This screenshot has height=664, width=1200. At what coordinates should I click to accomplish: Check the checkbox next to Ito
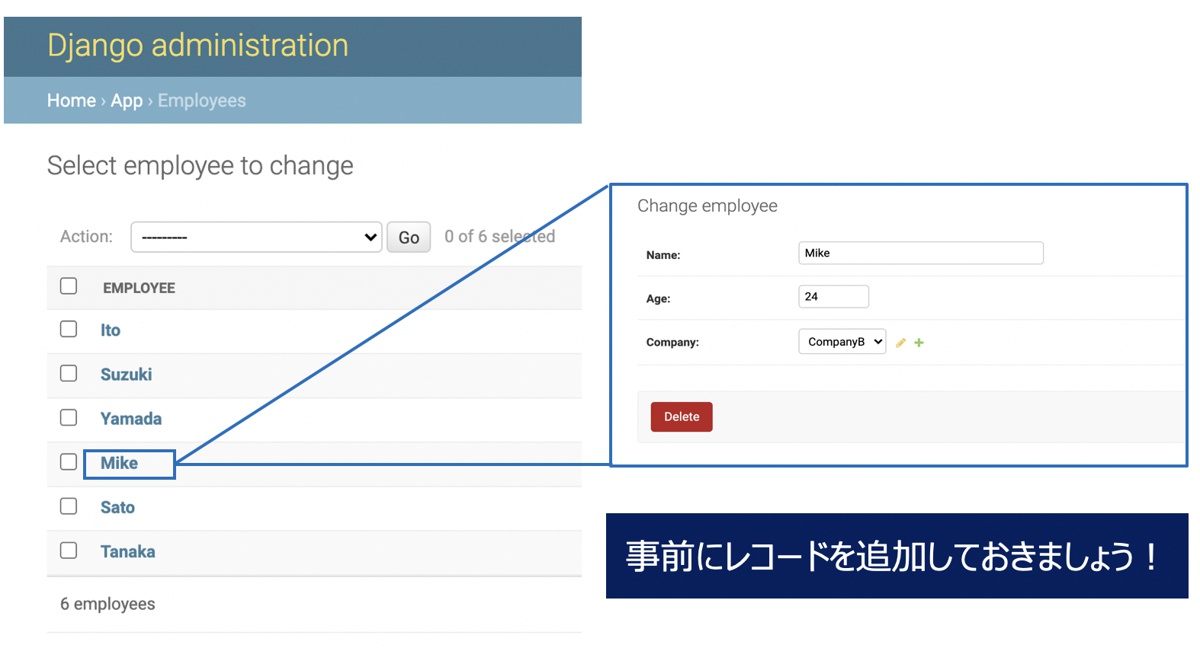(68, 328)
